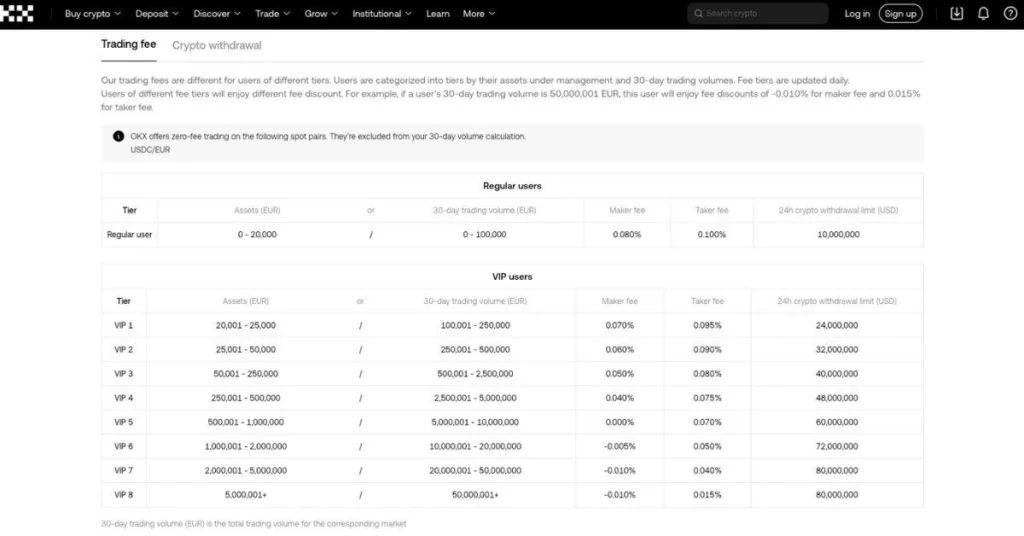1024x536 pixels.
Task: Click the VIP 8 row tier cell
Action: tap(124, 495)
